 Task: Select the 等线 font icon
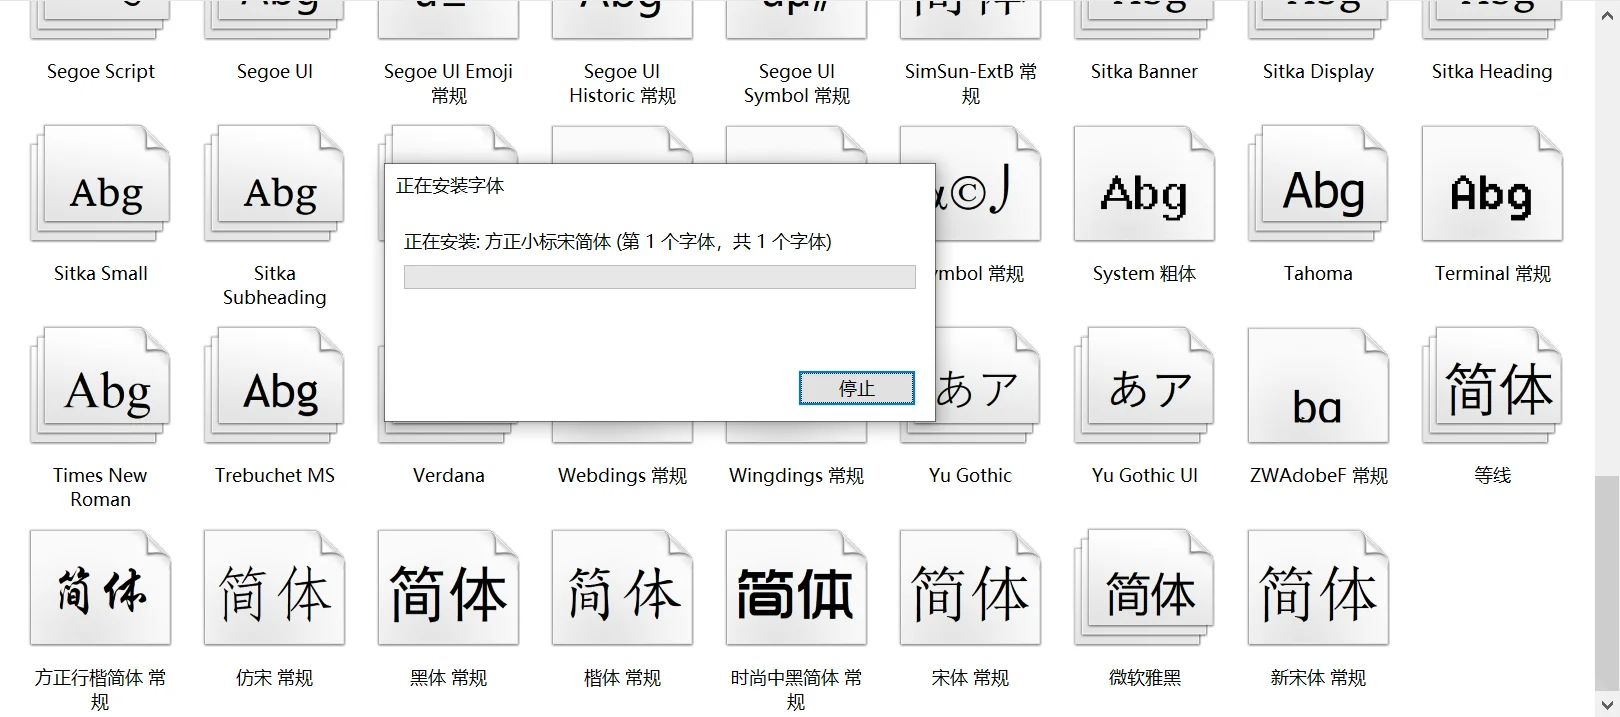[x=1492, y=386]
